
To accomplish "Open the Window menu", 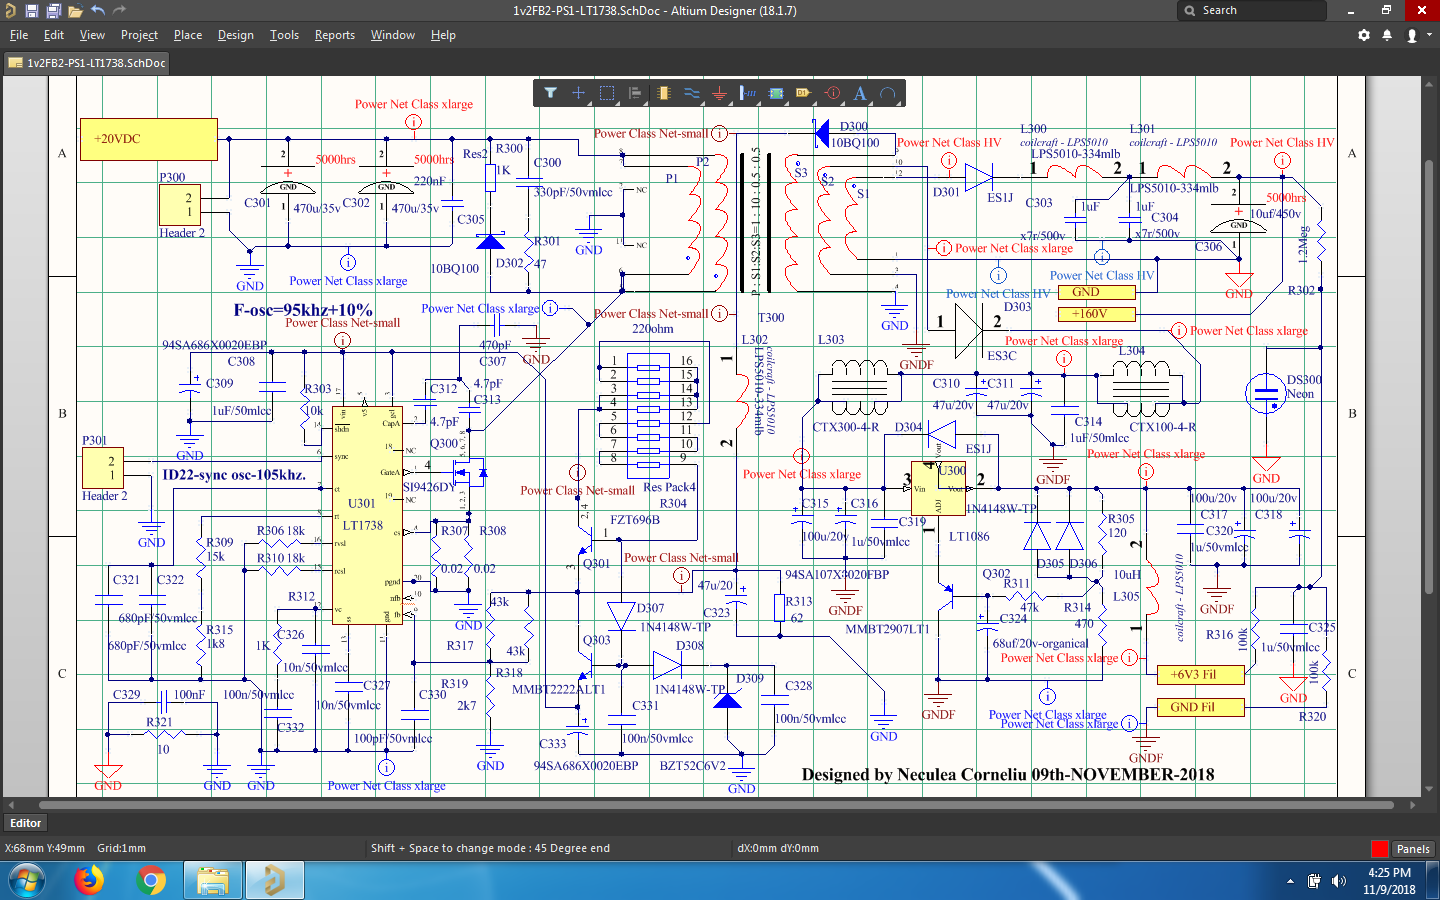I will click(x=393, y=35).
